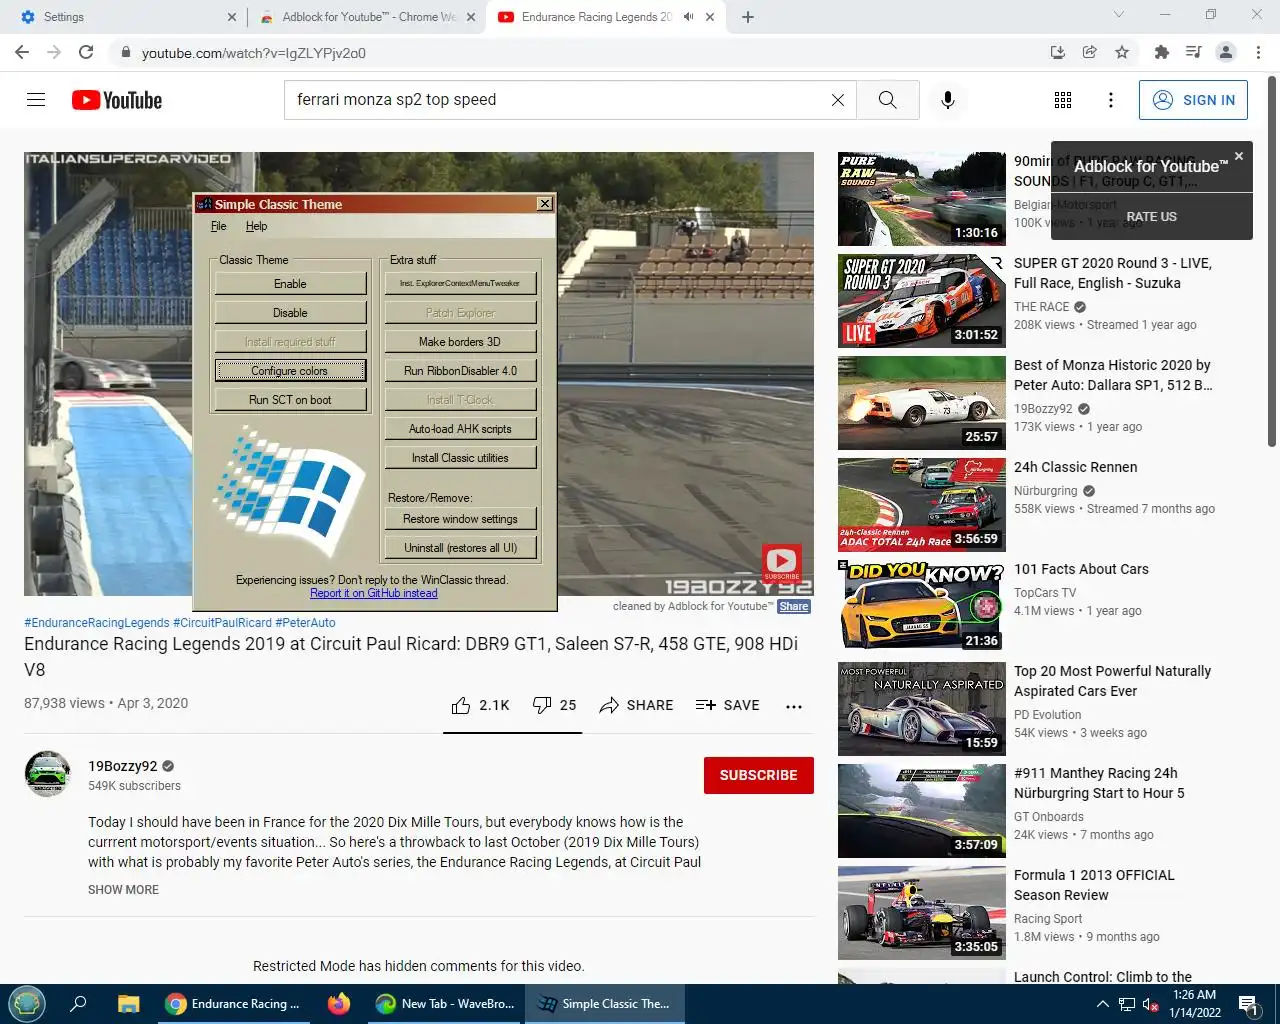This screenshot has width=1280, height=1024.
Task: Switch to Adblock for Youtube Chrome Web Store tab
Action: point(365,17)
